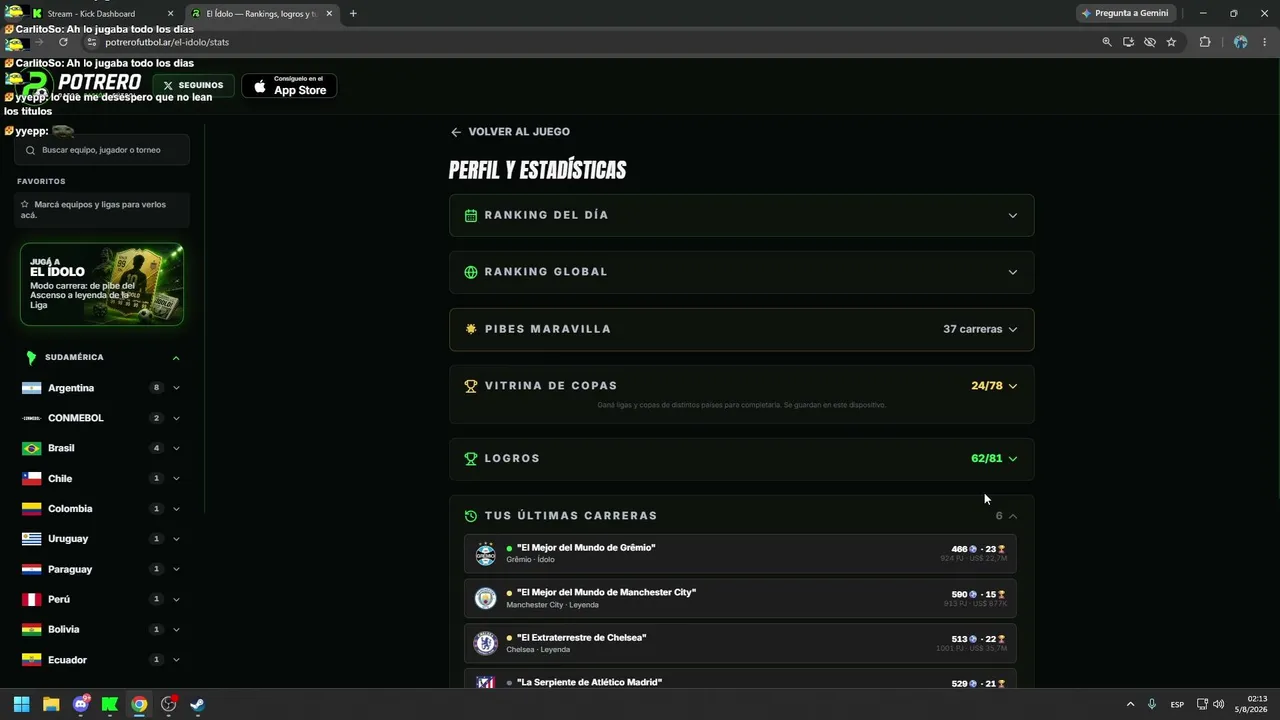Click the address bar URL
The width and height of the screenshot is (1280, 720).
pos(167,42)
